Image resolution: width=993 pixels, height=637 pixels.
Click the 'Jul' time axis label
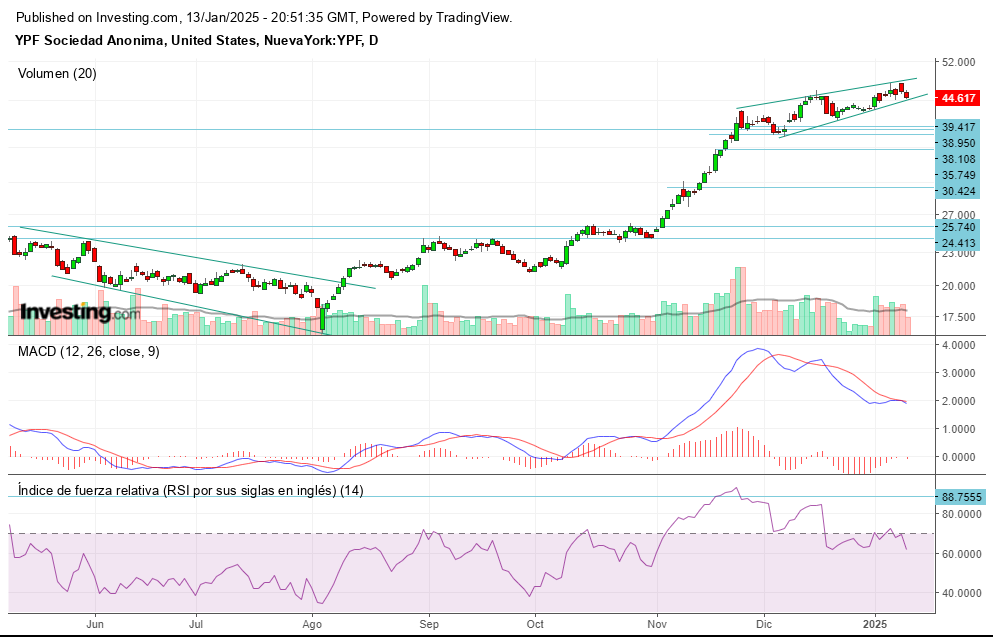[196, 624]
